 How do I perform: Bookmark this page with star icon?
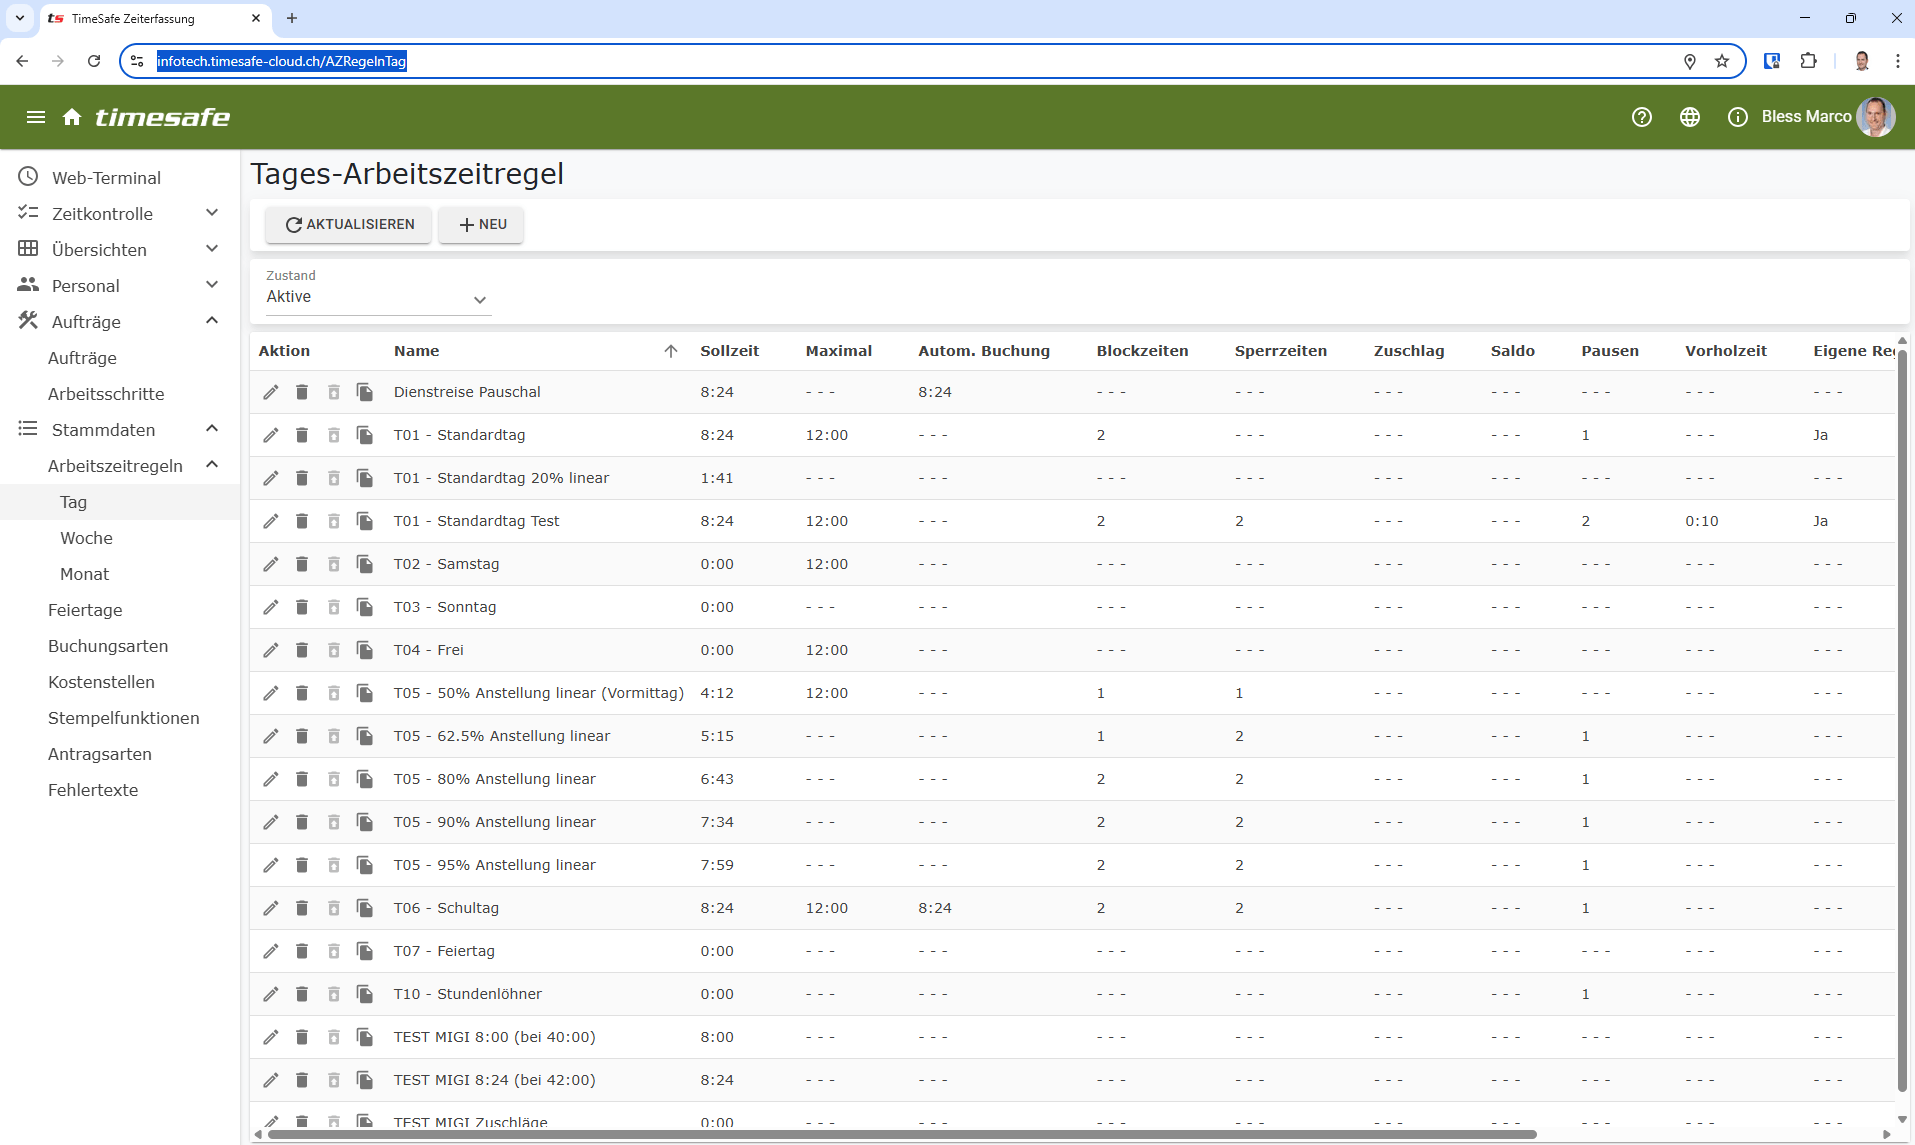[x=1722, y=61]
